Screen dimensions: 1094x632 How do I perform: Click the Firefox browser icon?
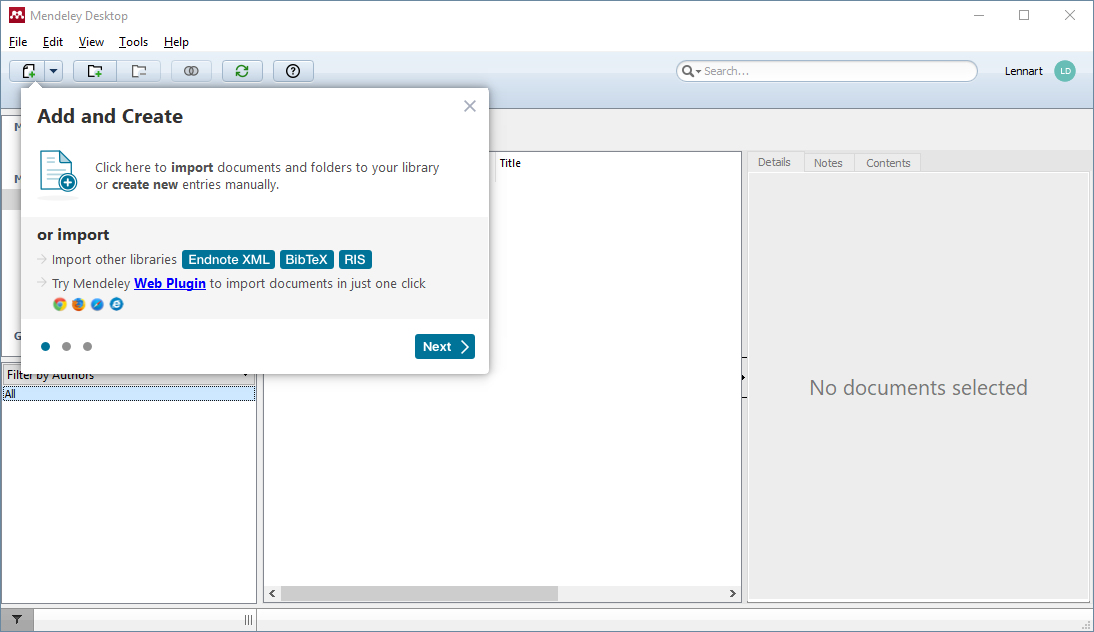pos(78,304)
